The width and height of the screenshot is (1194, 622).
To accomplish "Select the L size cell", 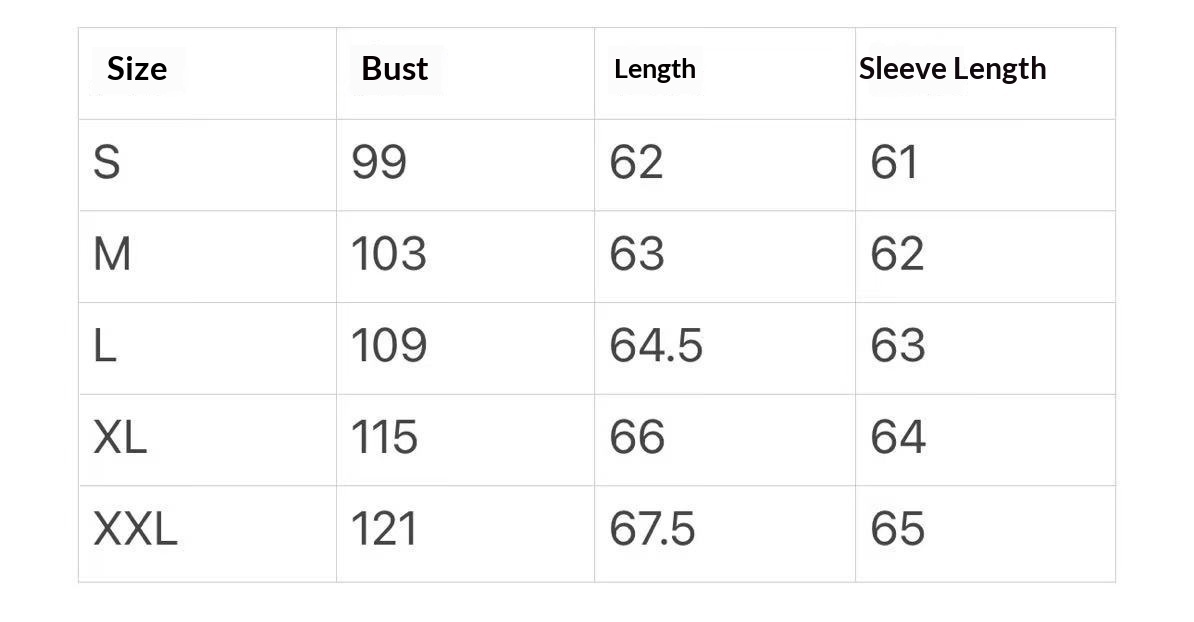I will tap(105, 347).
